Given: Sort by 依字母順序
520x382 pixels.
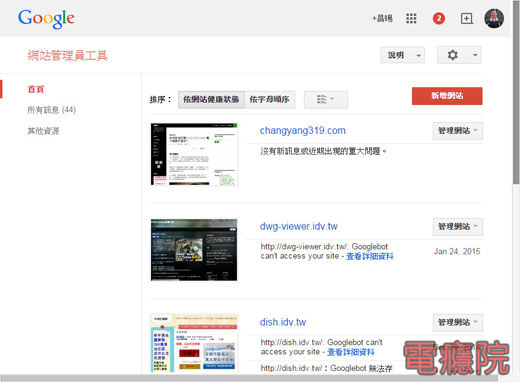Looking at the screenshot, I should click(270, 99).
